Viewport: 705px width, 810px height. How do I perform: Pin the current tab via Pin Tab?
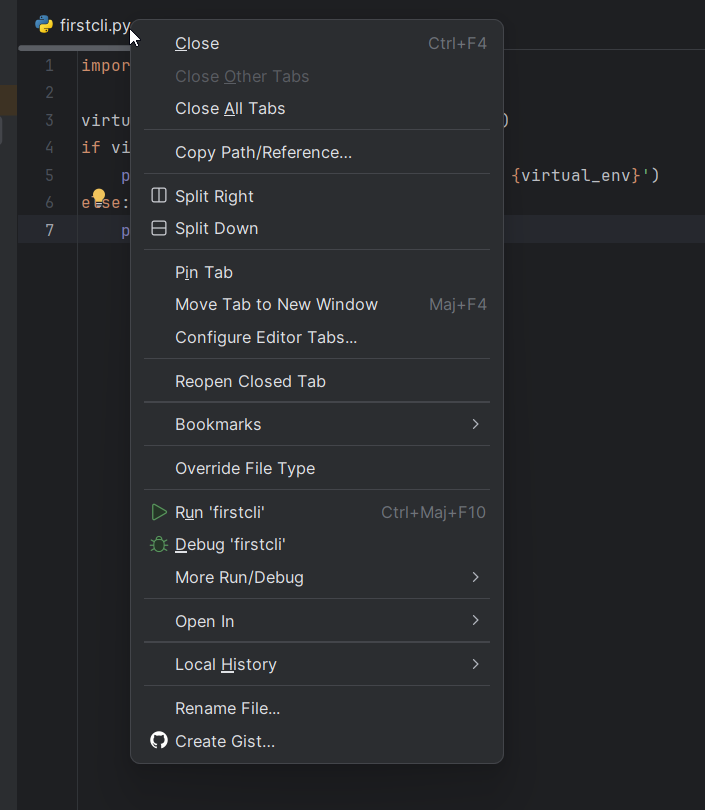coord(204,272)
